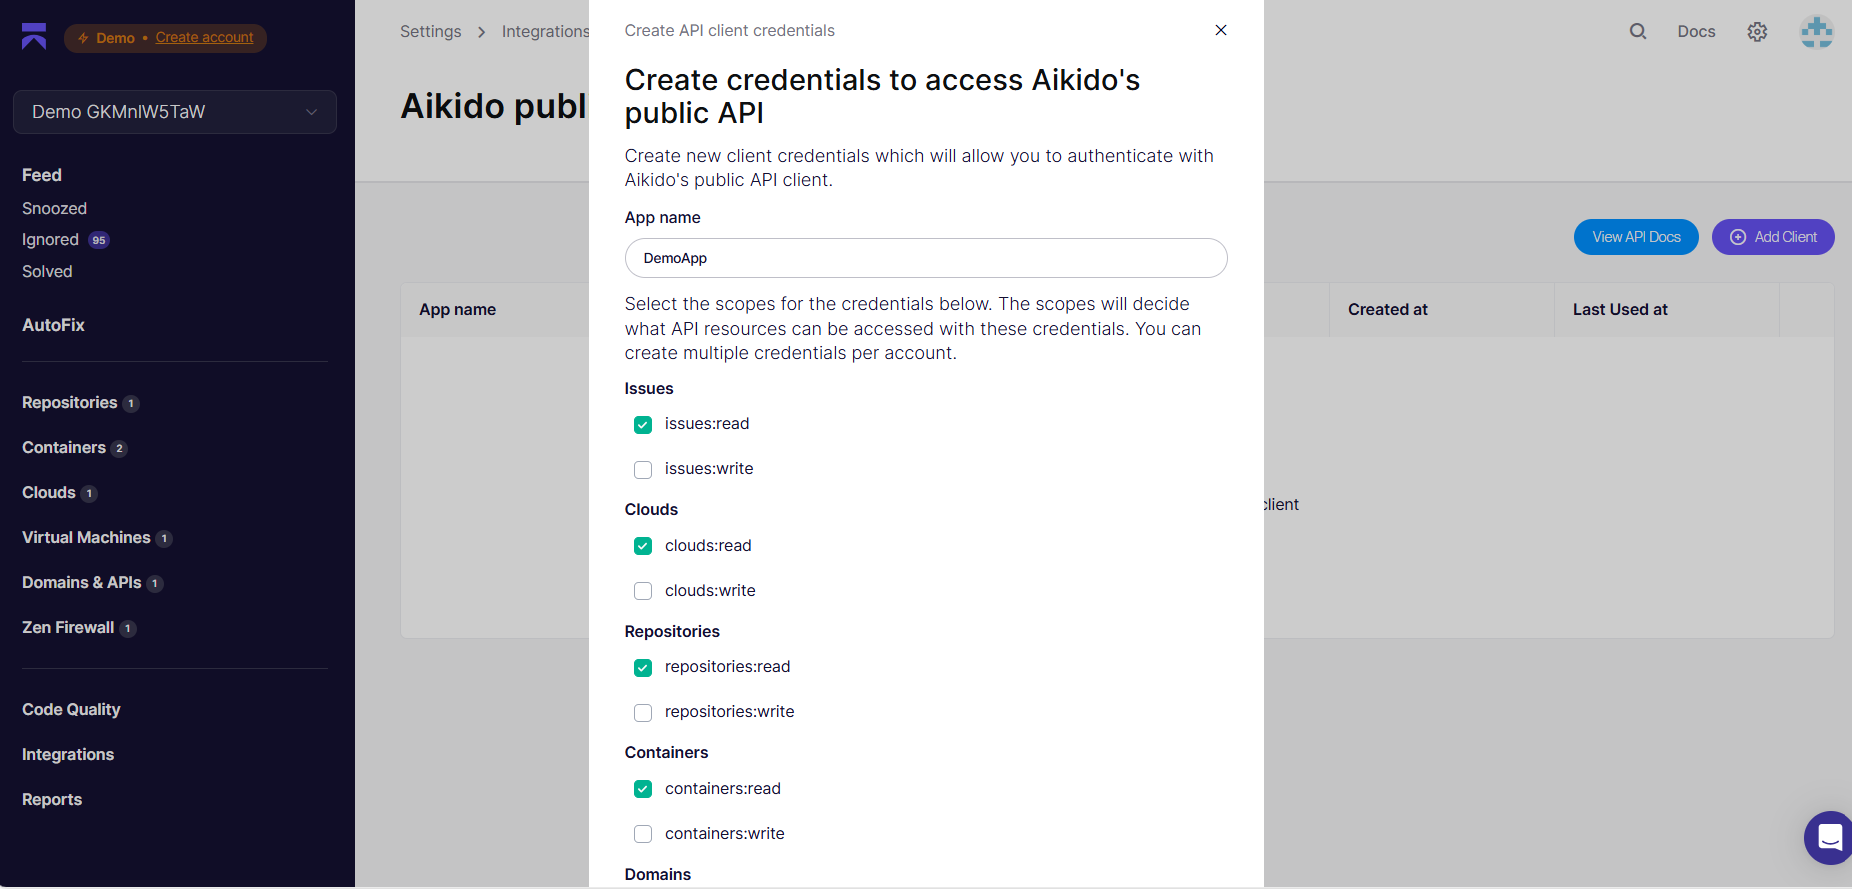
Task: Open the user avatar menu
Action: tap(1817, 31)
